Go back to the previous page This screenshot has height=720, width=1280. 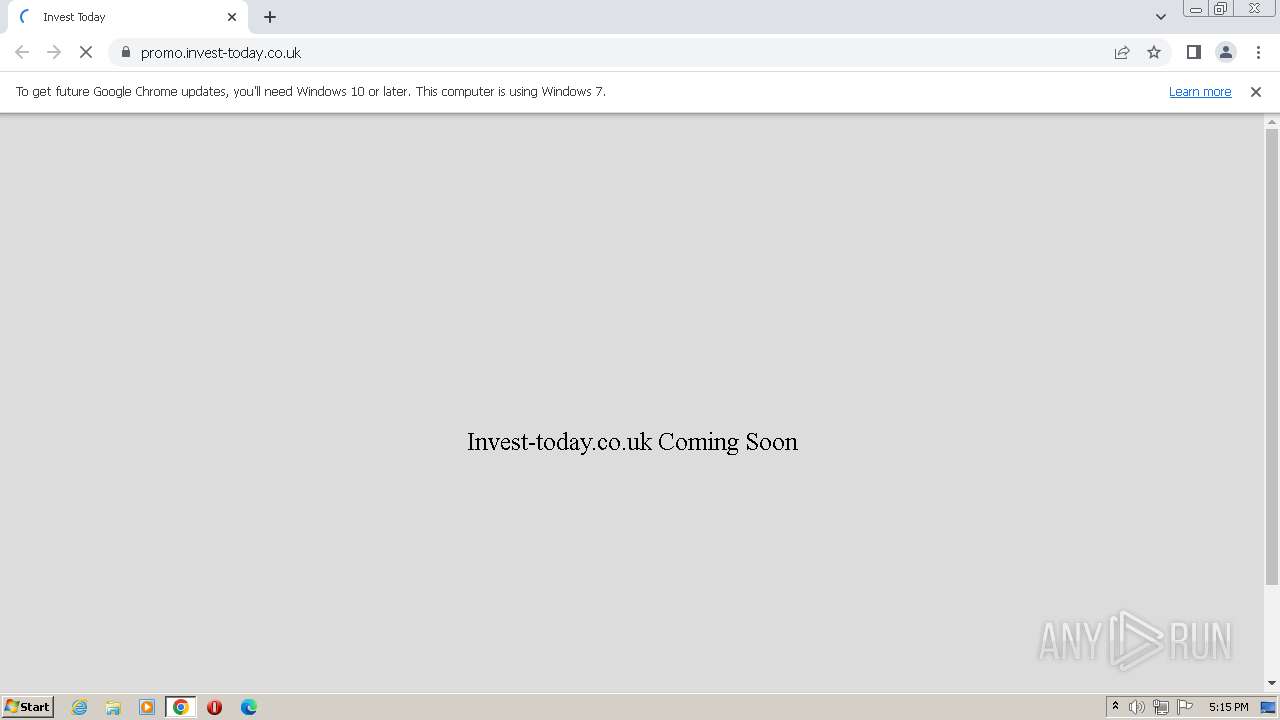[22, 52]
